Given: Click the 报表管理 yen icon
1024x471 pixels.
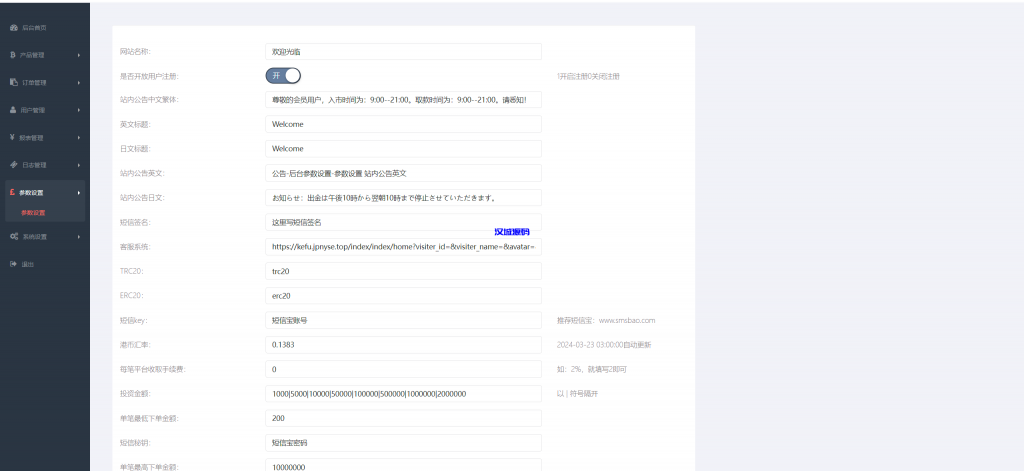Looking at the screenshot, I should 12,137.
